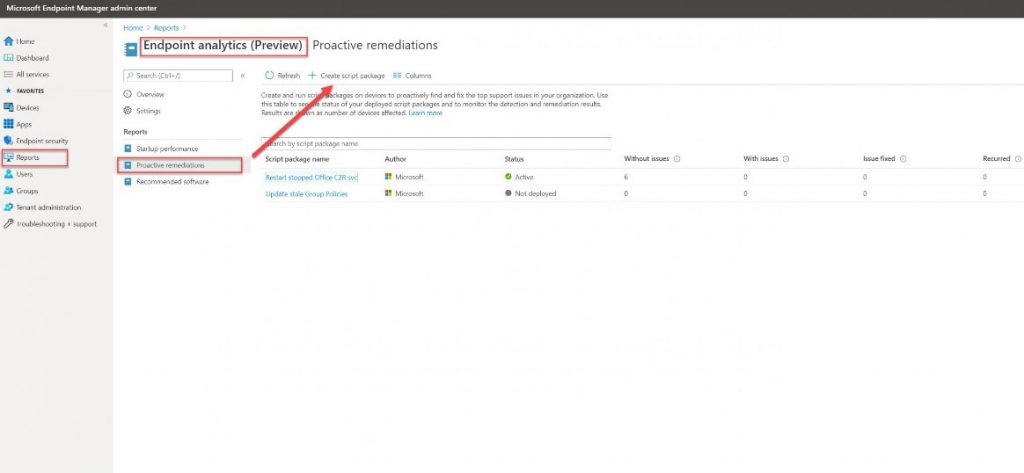
Task: Open Users in the sidebar
Action: click(x=18, y=174)
